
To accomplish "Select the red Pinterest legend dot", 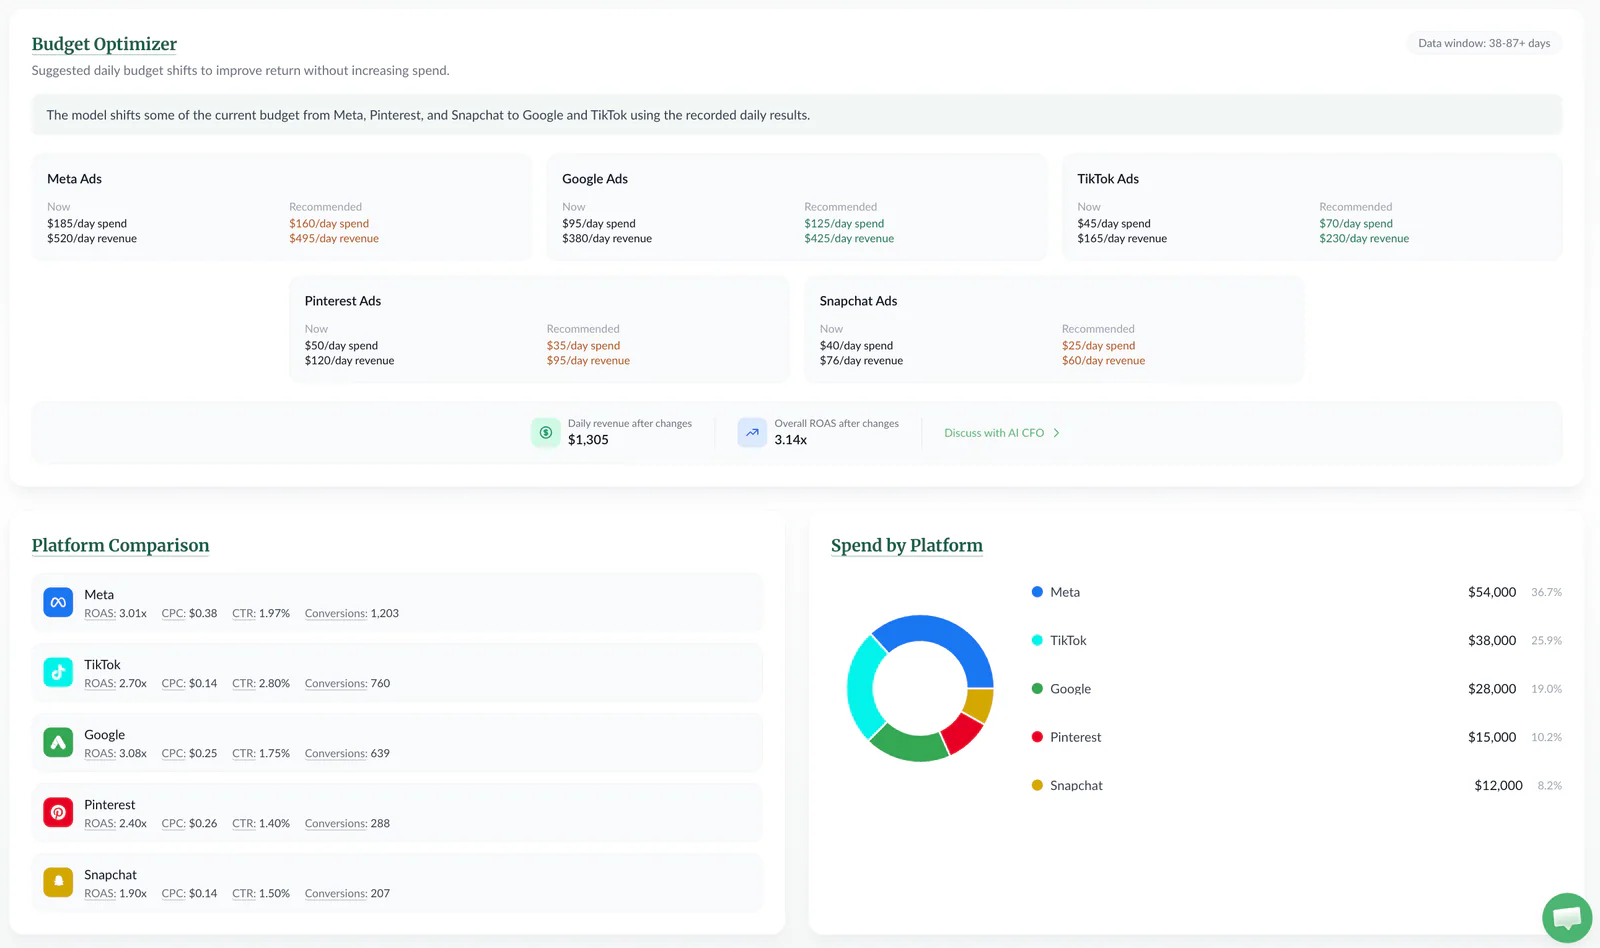I will point(1037,737).
